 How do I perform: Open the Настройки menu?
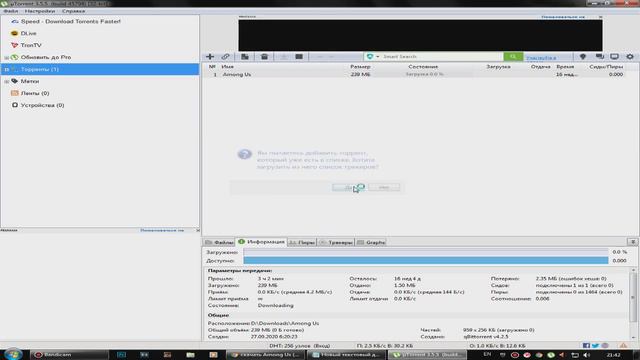tap(40, 11)
